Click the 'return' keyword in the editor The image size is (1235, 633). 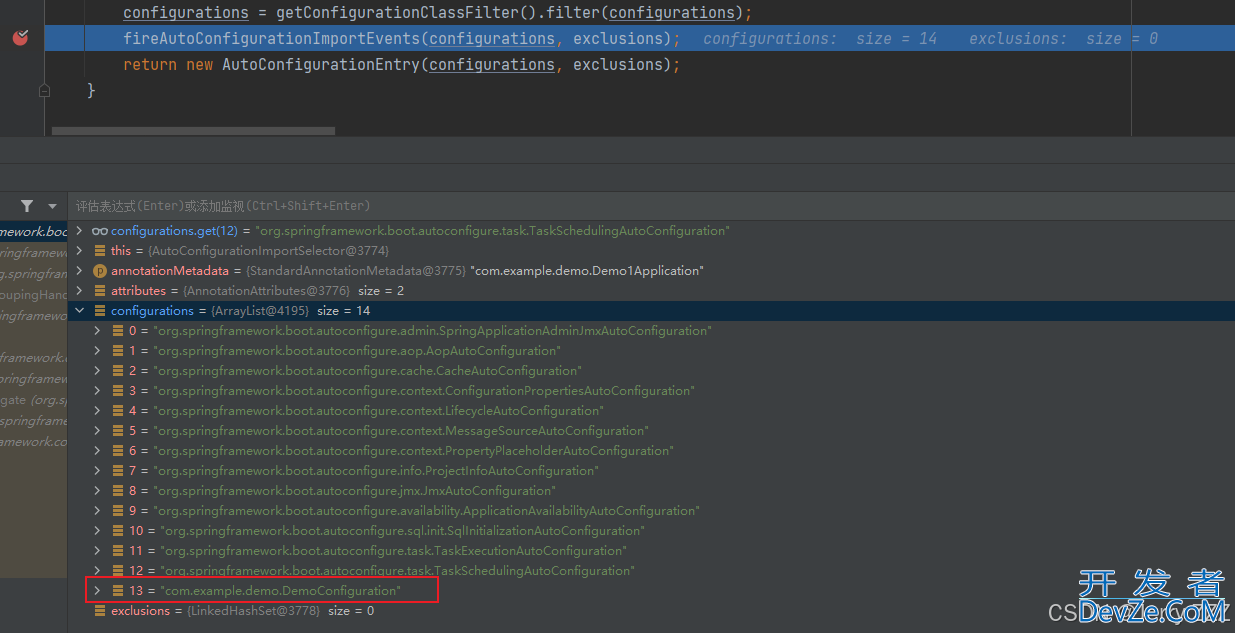click(150, 65)
